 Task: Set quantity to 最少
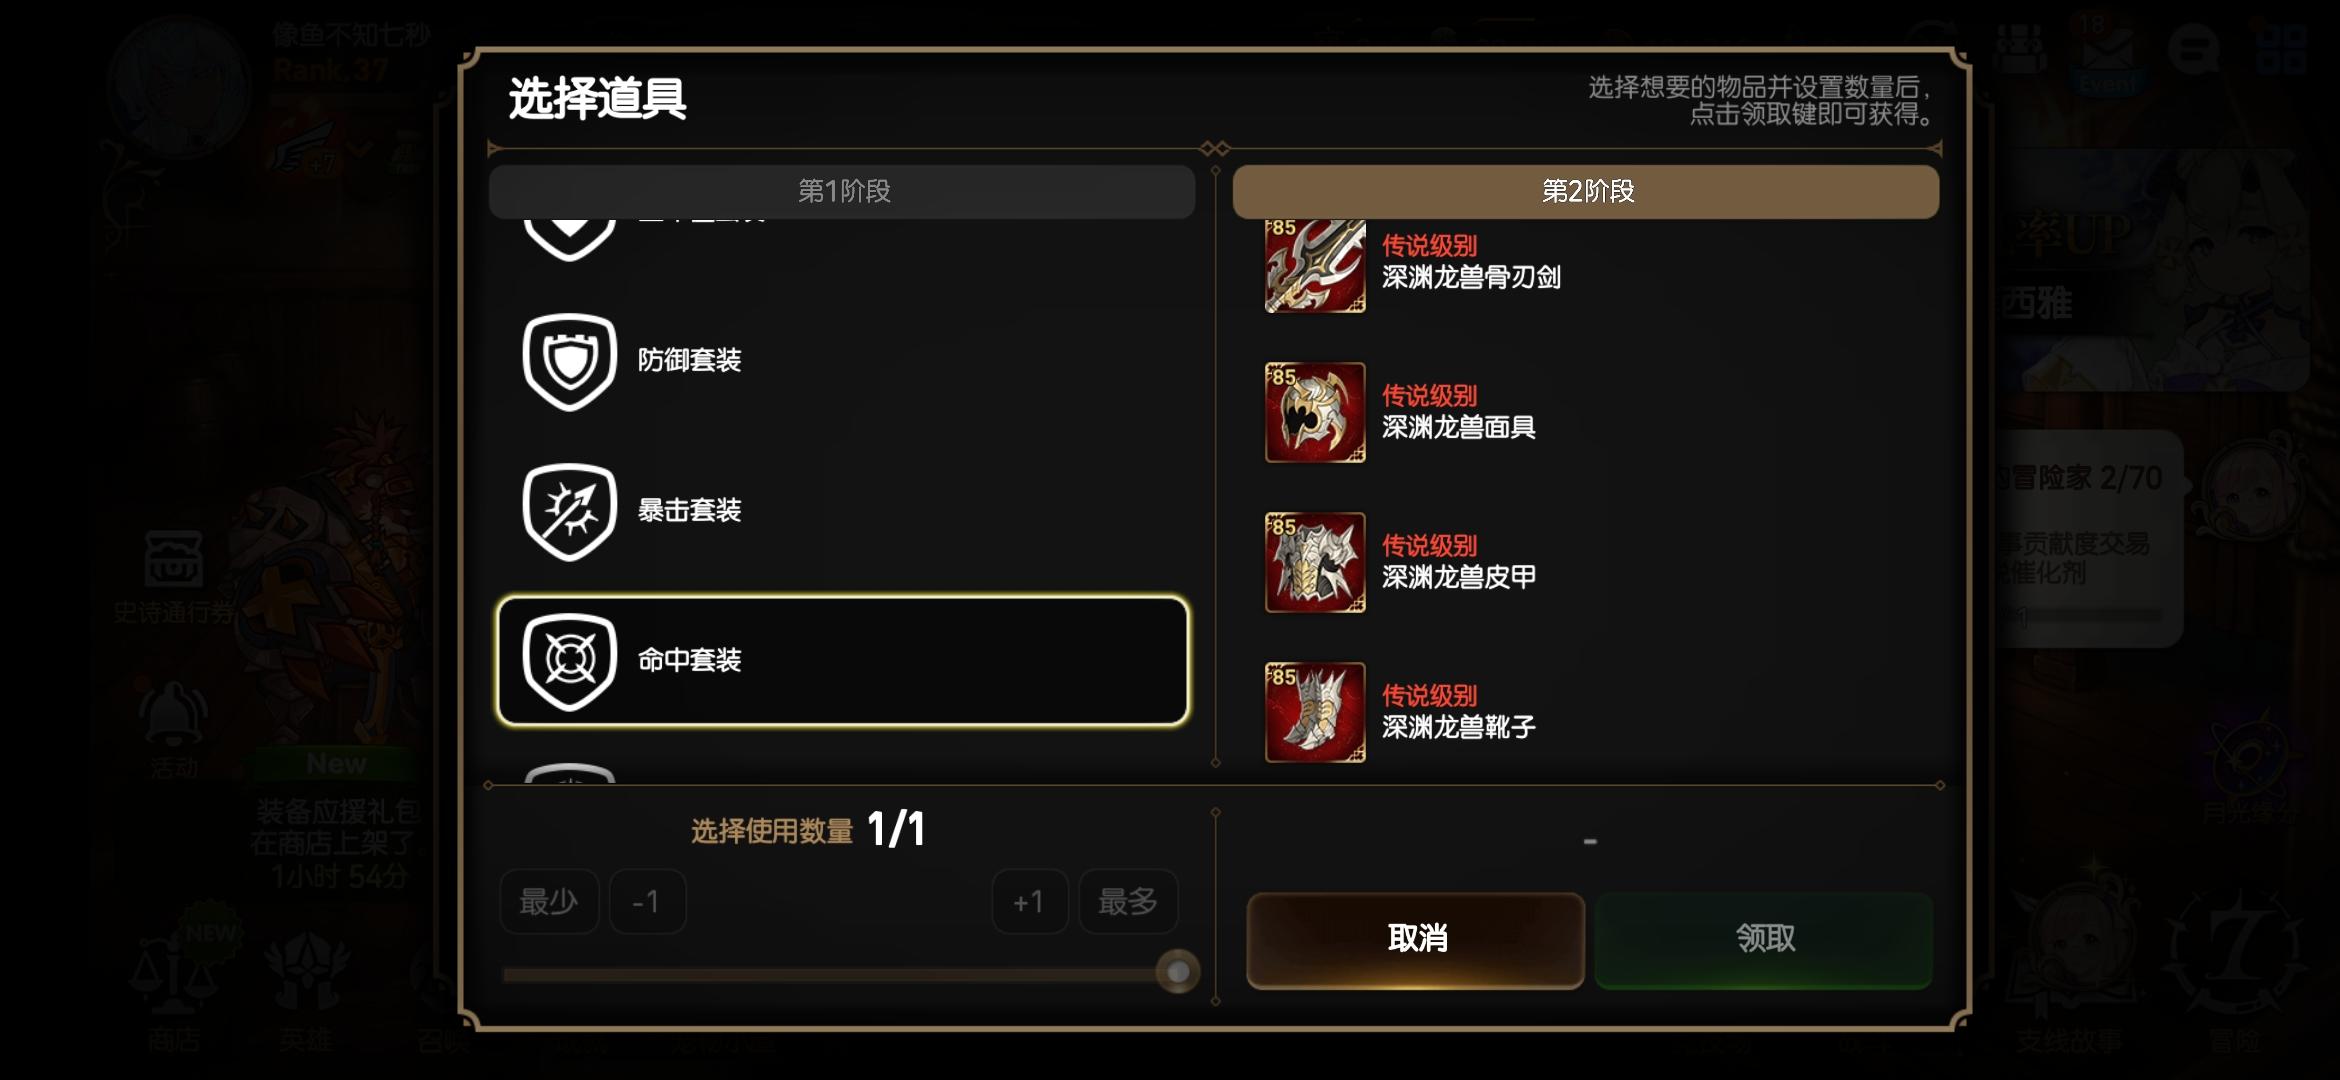point(549,902)
